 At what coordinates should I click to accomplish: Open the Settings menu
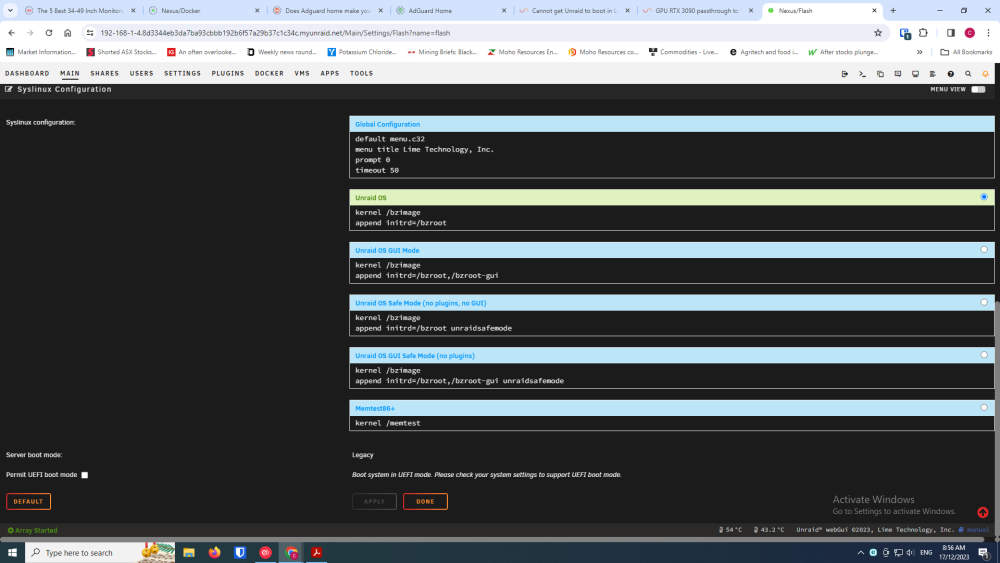(x=182, y=73)
